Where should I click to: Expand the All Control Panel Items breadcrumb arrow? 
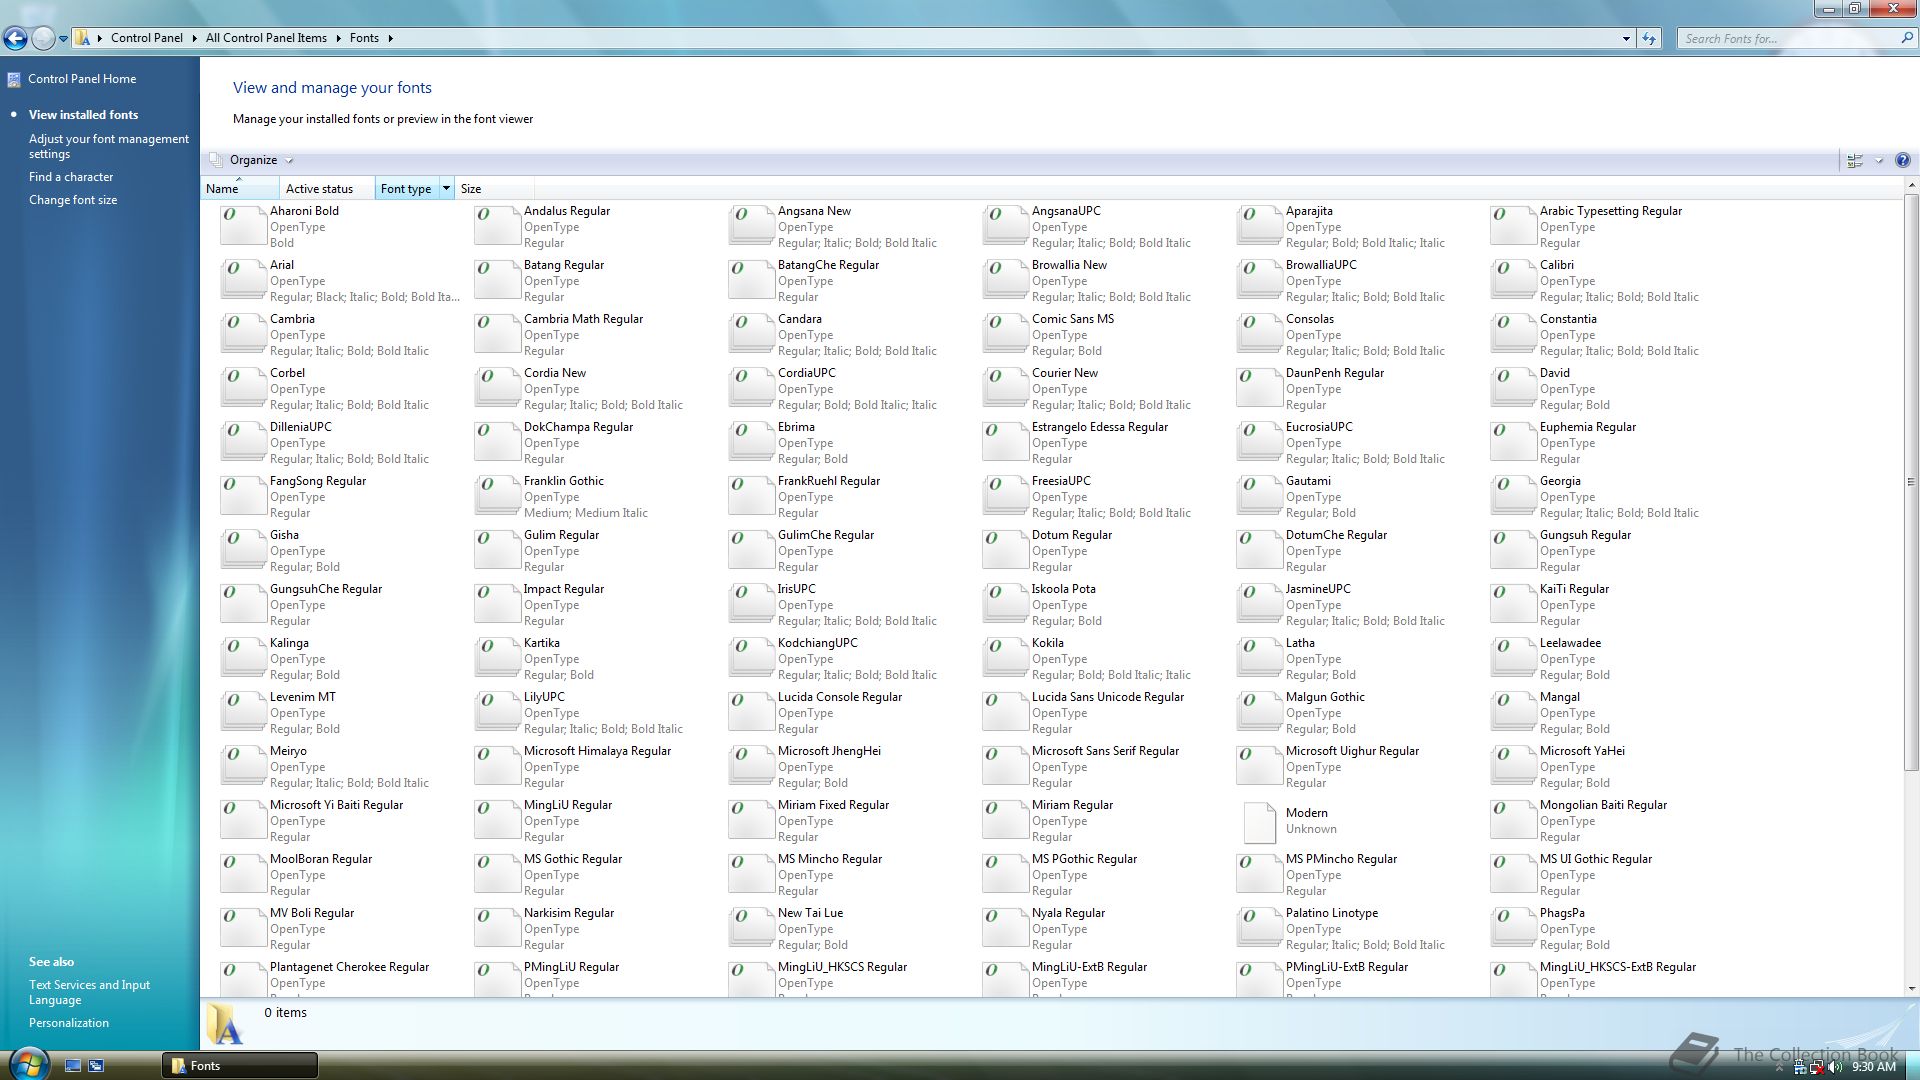point(338,38)
